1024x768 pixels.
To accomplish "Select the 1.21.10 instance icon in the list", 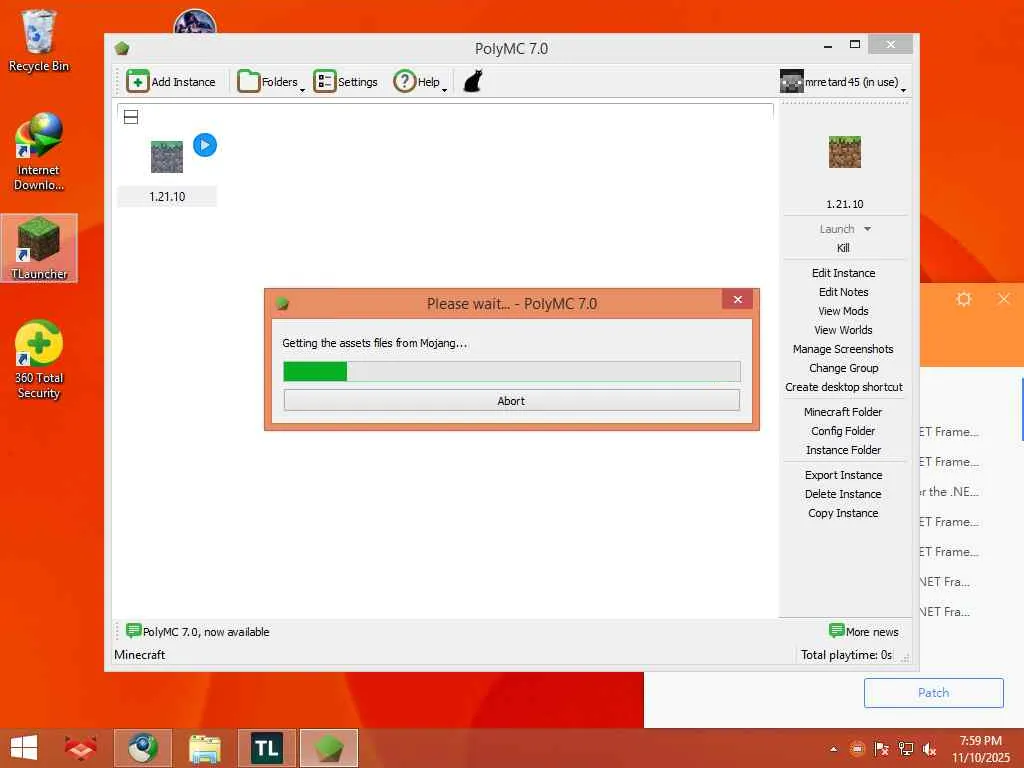I will (x=167, y=157).
